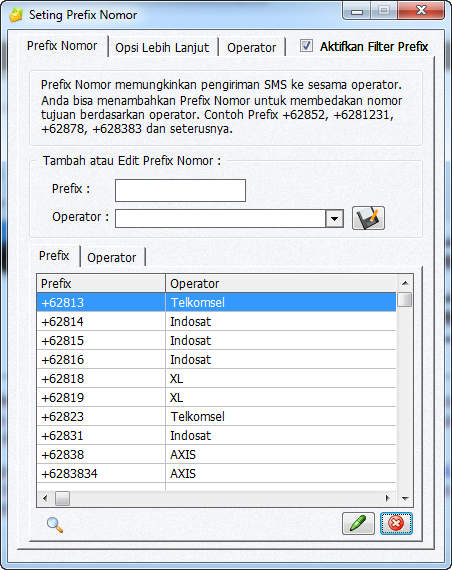Image resolution: width=452 pixels, height=570 pixels.
Task: Select the +62831 prefix row
Action: [216, 435]
